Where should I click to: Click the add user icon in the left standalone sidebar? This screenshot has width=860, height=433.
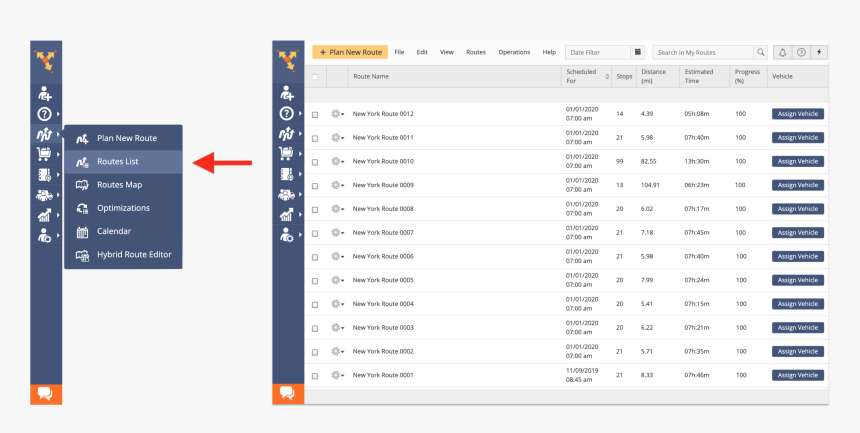pos(44,94)
